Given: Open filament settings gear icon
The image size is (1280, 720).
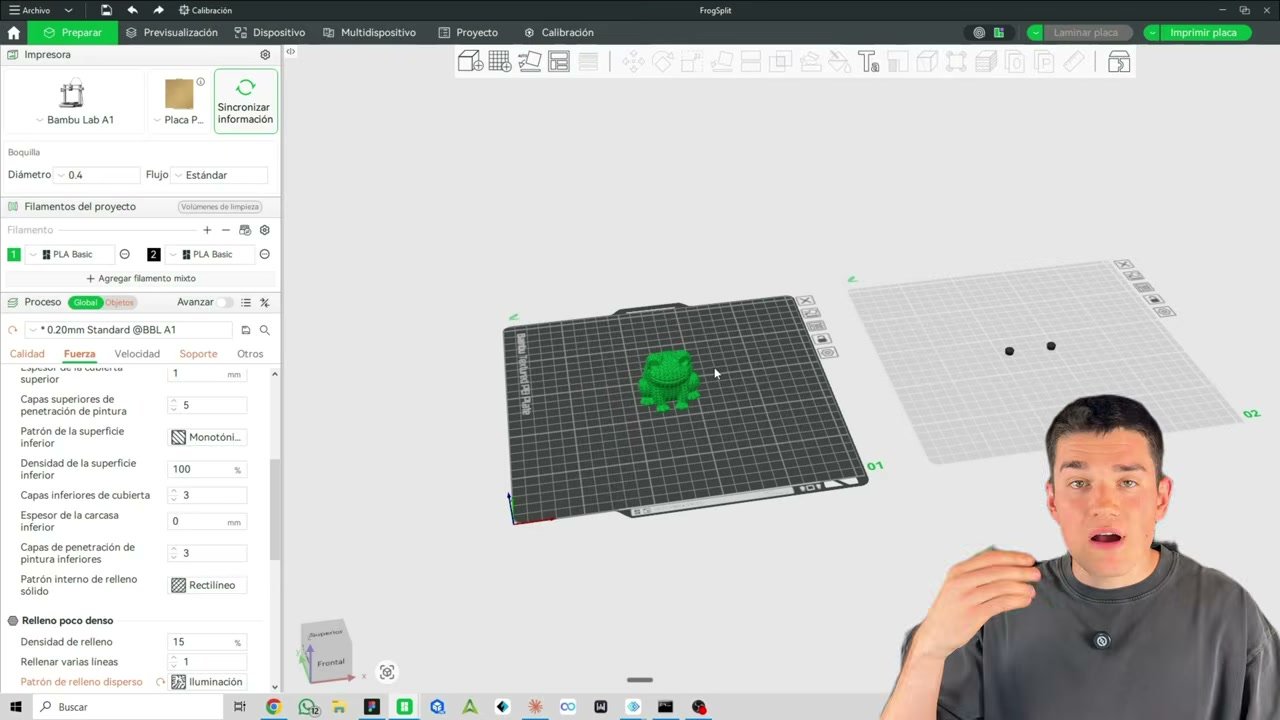Looking at the screenshot, I should point(265,230).
